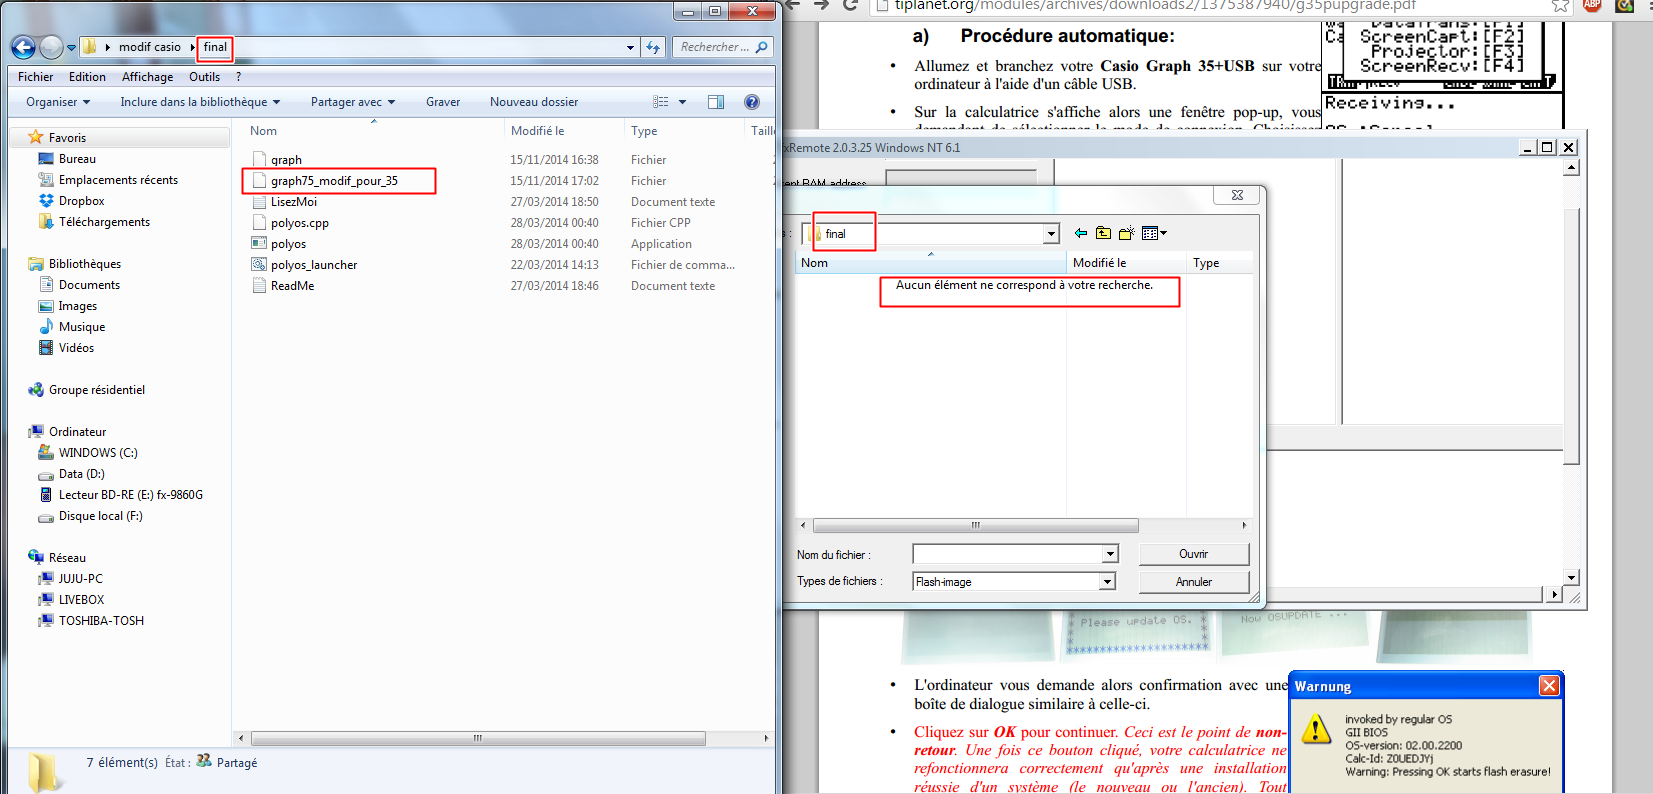Select WINDOWS (C:) under Ordinateur
The height and width of the screenshot is (794, 1653).
point(98,453)
